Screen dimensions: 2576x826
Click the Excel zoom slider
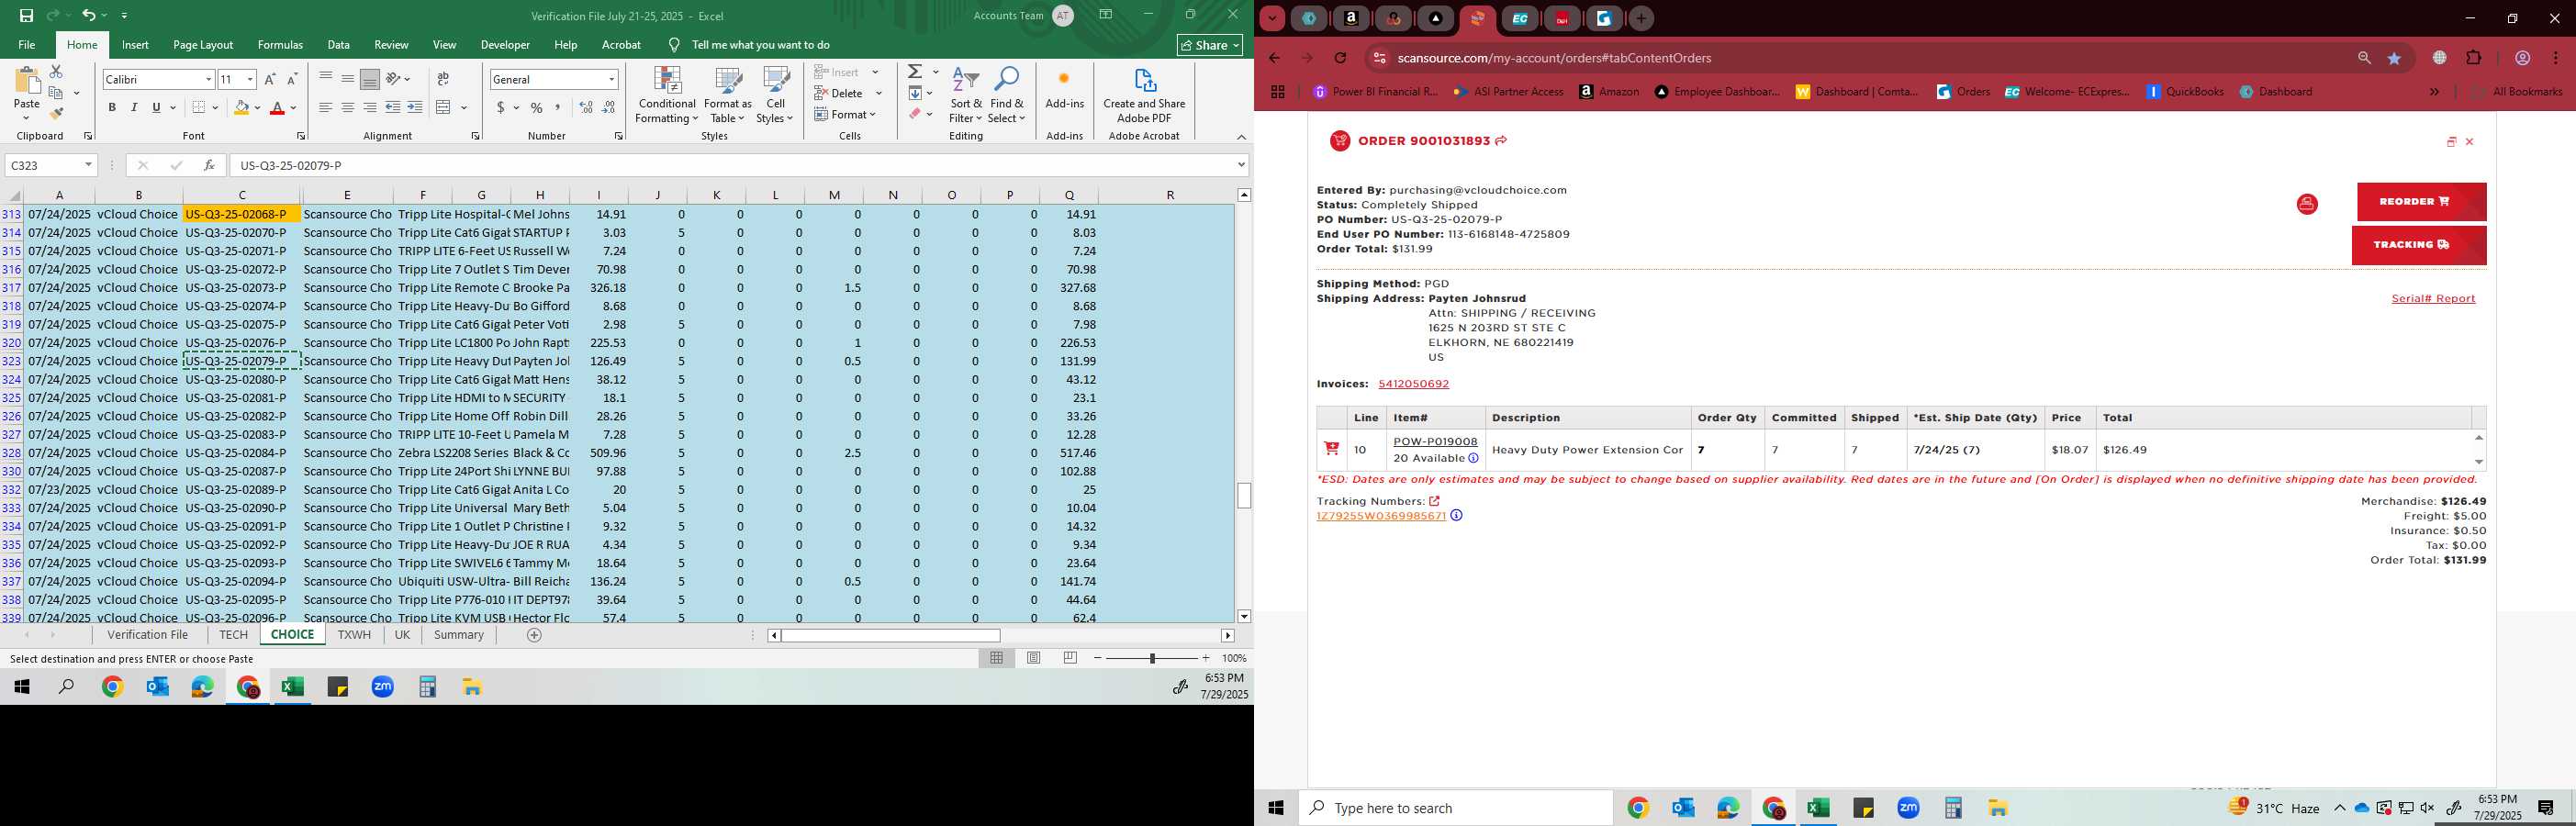pos(1152,658)
